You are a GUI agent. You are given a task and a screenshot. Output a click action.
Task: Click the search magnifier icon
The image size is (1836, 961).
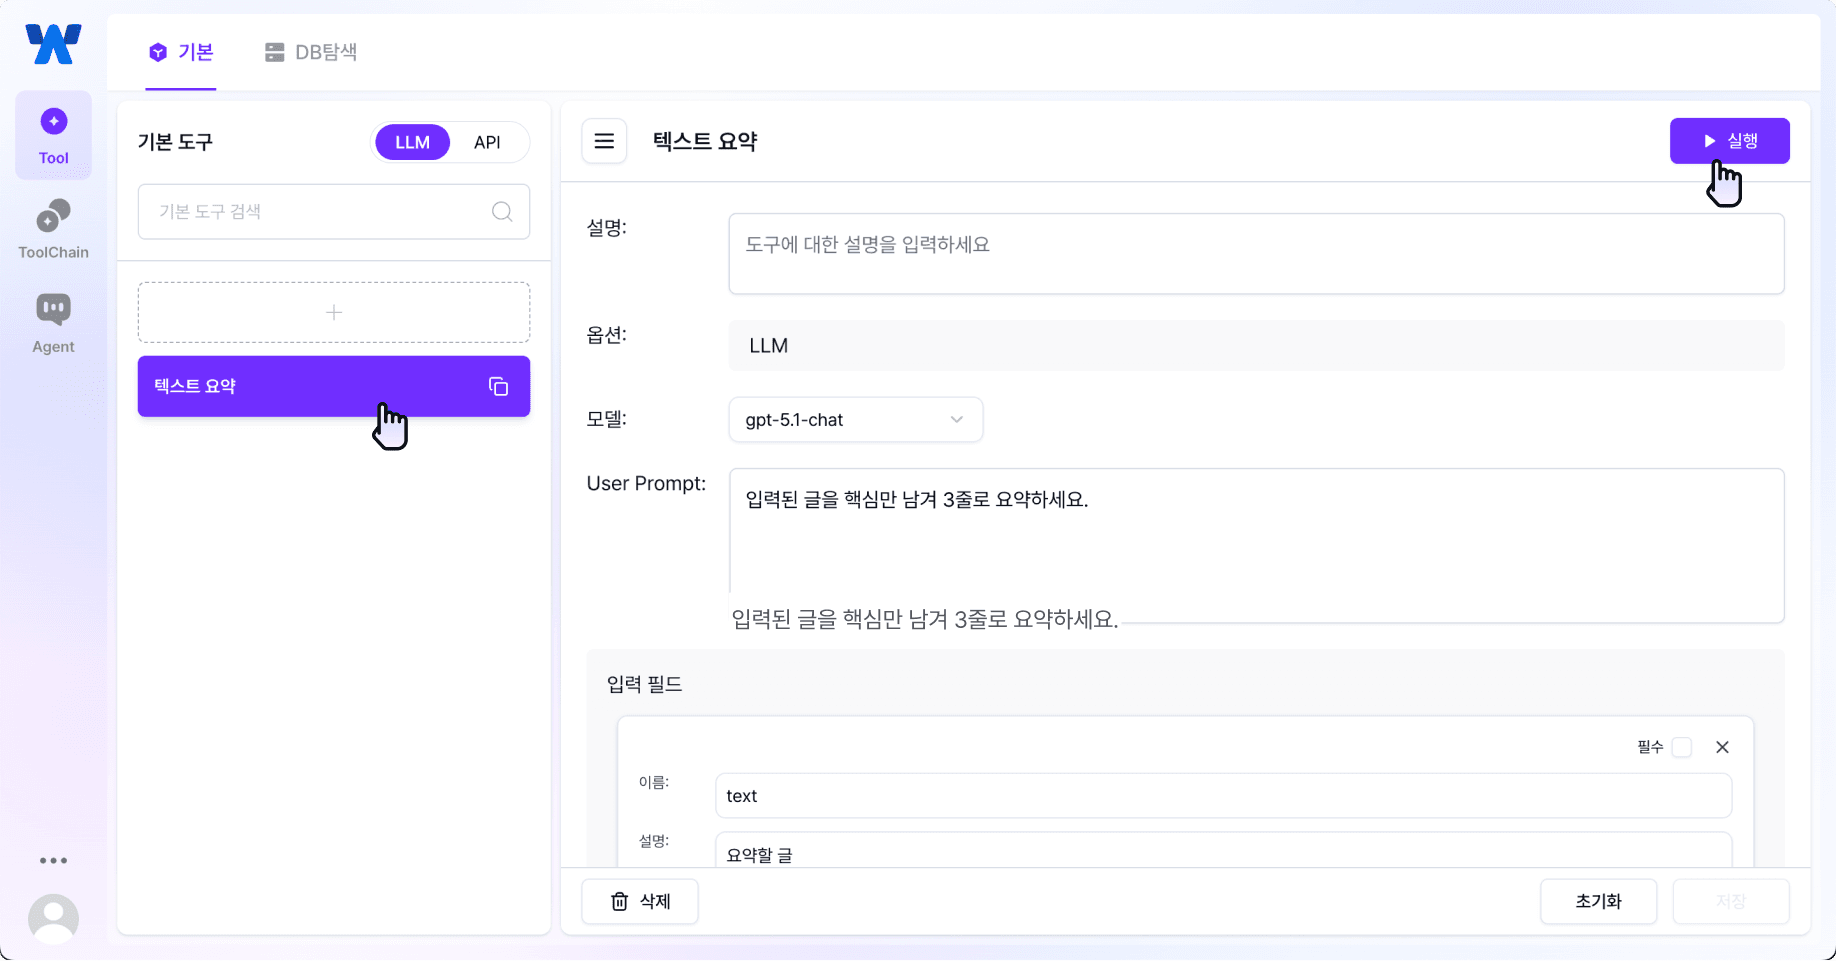(501, 212)
